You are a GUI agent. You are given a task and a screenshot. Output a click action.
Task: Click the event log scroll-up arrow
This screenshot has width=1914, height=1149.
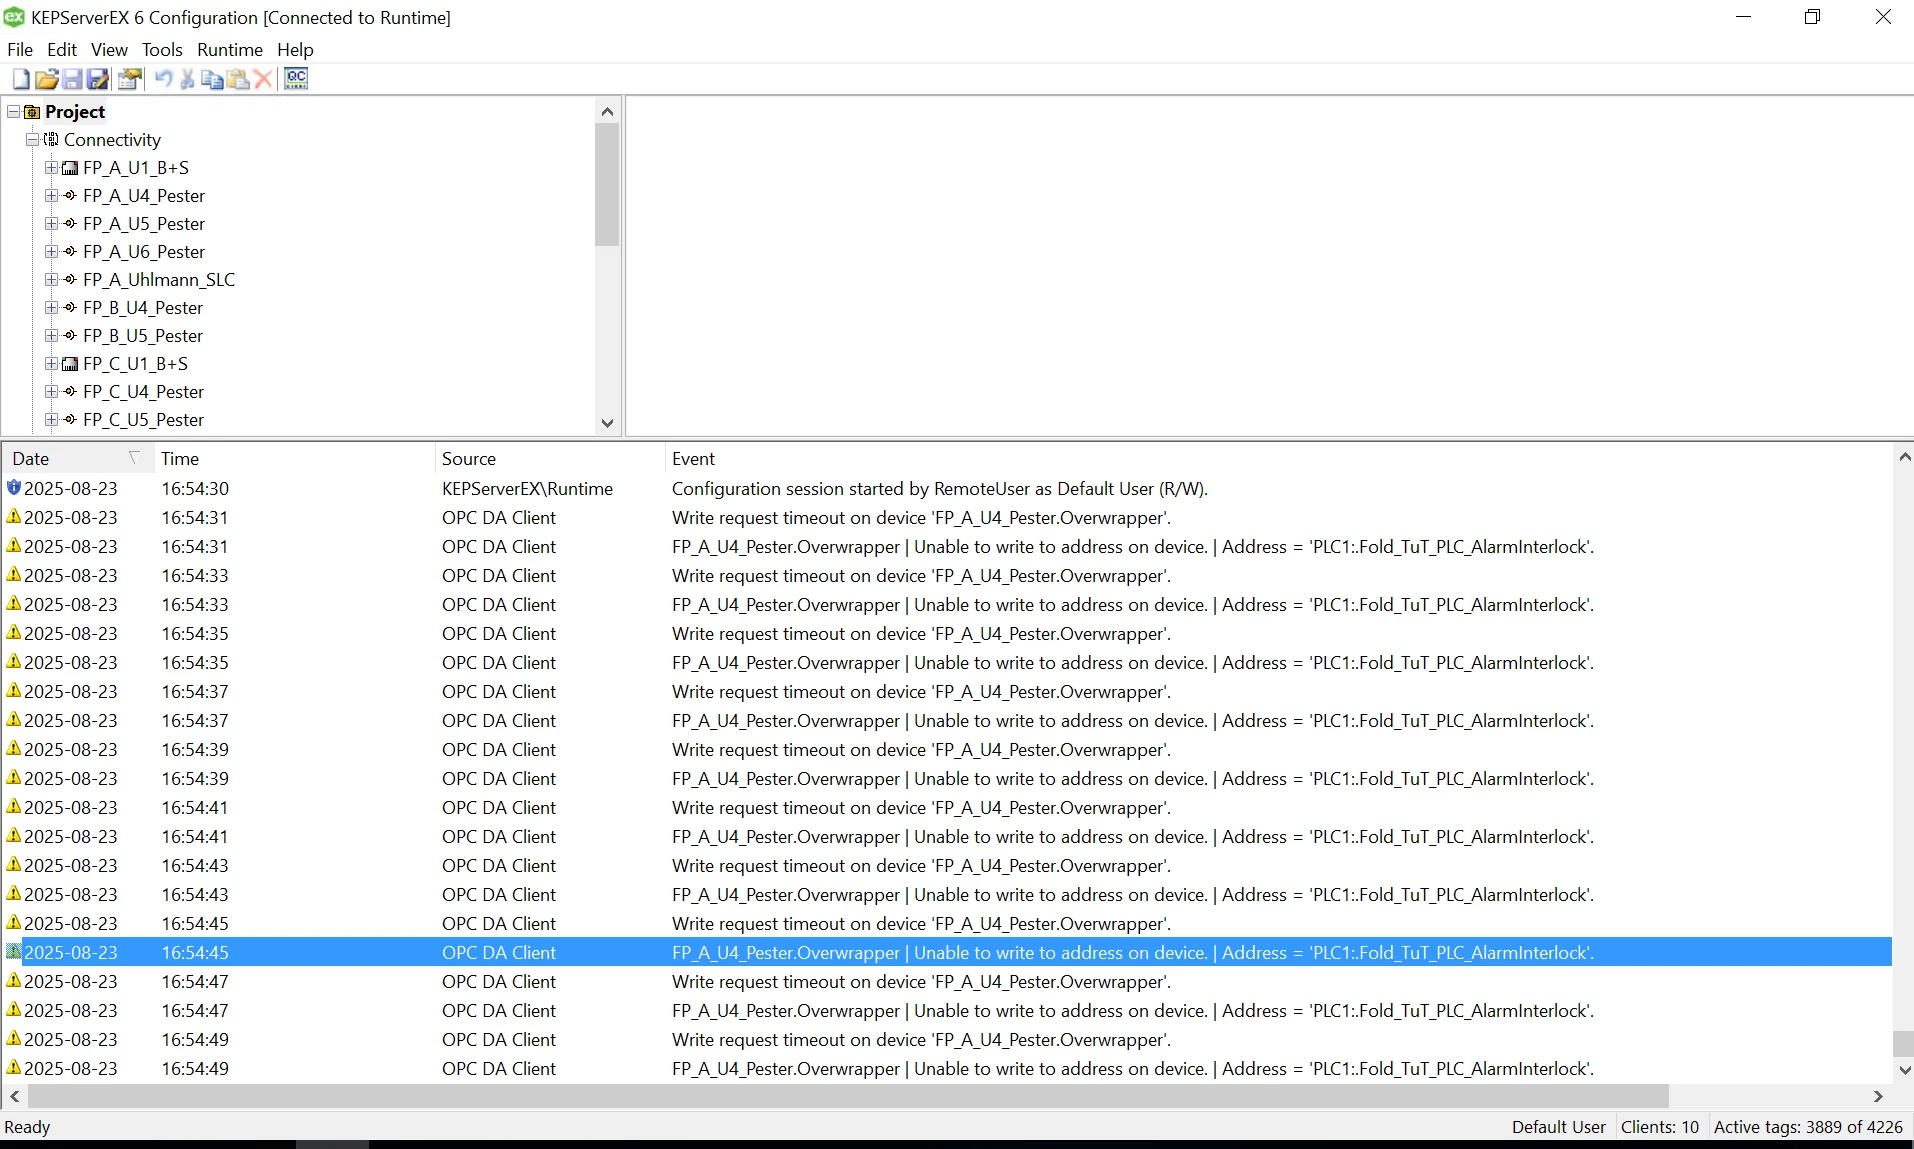pyautogui.click(x=1904, y=457)
